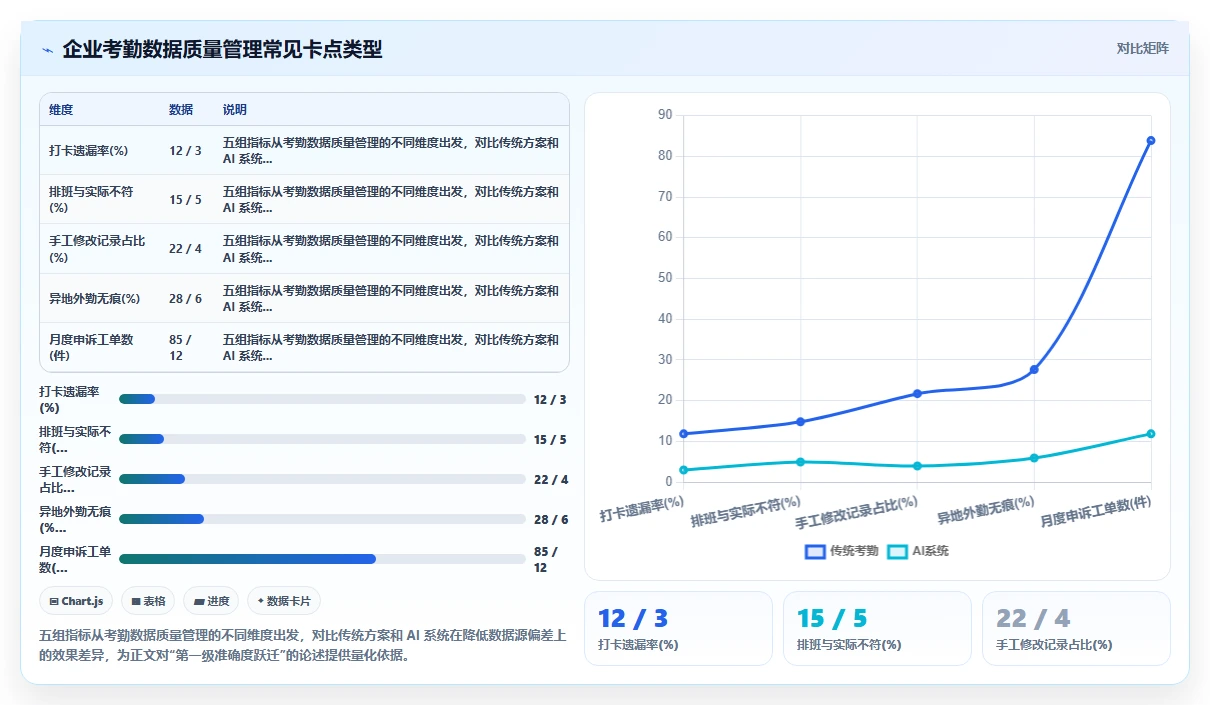
Task: Select table row 排班与实际不符(%)
Action: click(304, 200)
